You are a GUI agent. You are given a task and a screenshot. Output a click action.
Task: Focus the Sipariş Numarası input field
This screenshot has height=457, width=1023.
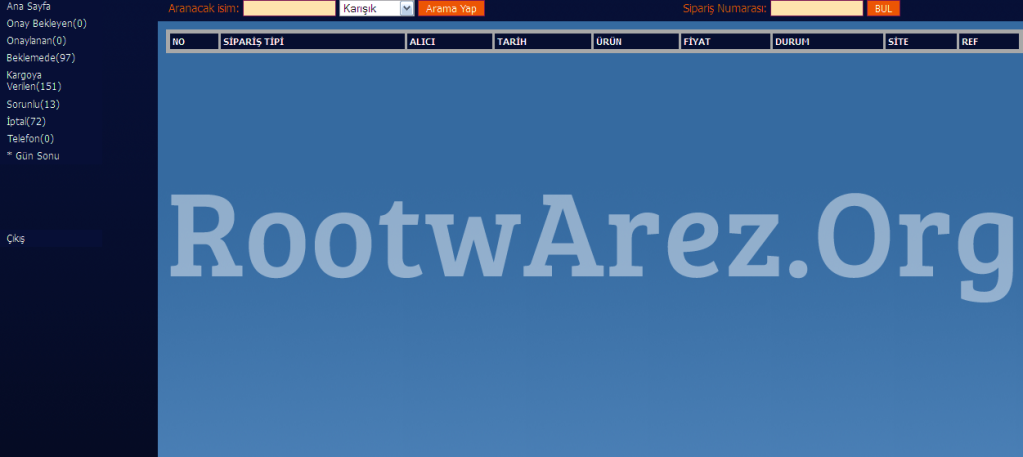[x=816, y=8]
